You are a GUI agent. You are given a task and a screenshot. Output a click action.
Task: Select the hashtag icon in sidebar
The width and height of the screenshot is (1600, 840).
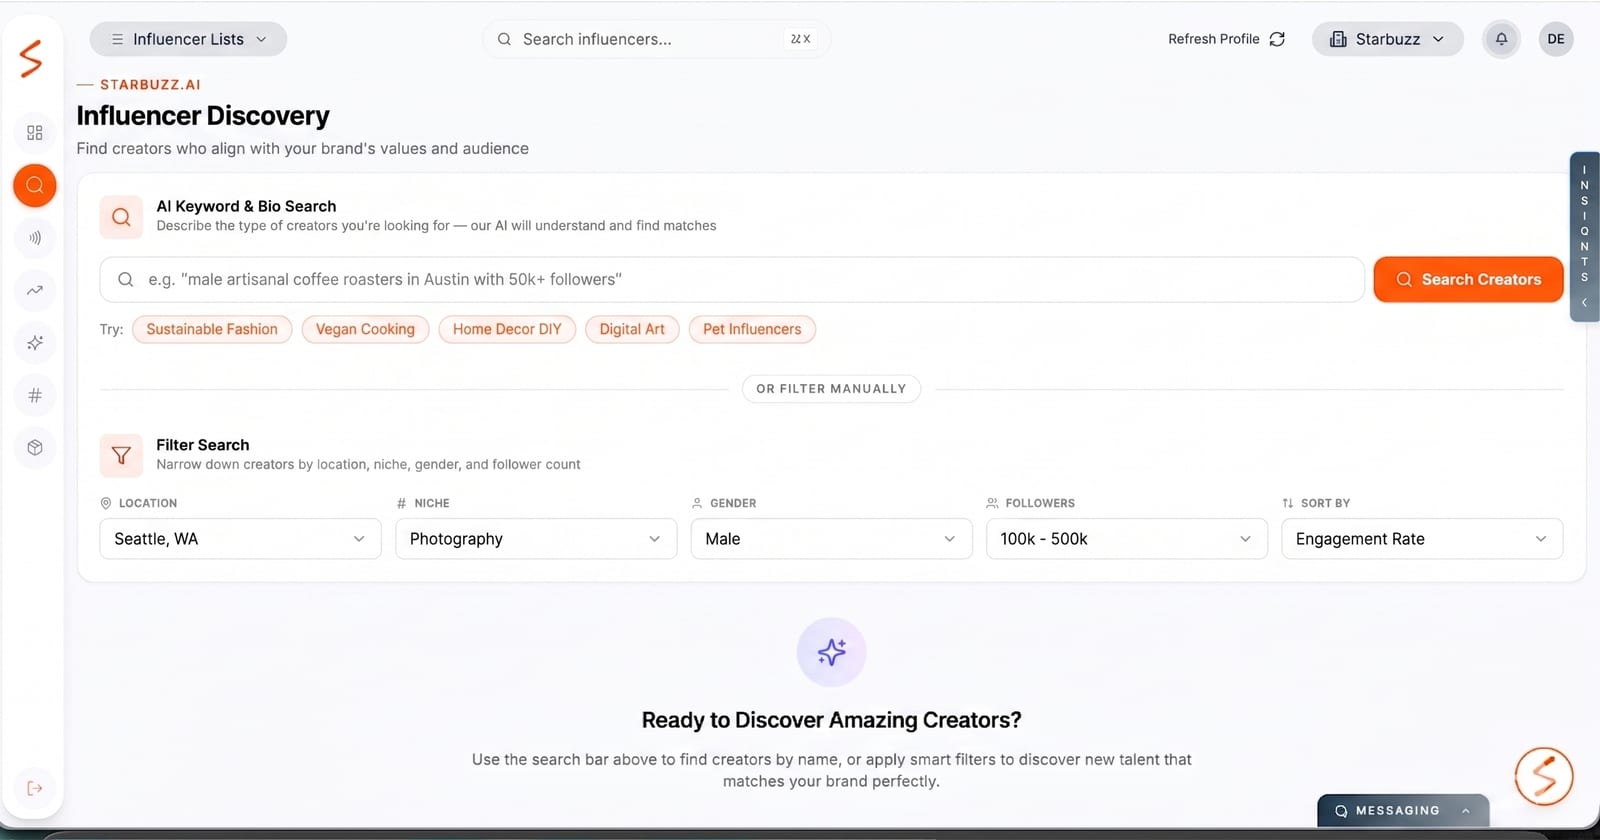pyautogui.click(x=34, y=394)
